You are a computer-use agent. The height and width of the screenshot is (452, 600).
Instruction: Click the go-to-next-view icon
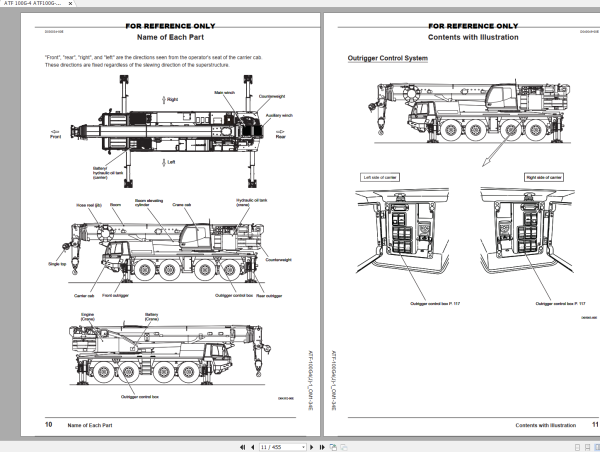344,447
